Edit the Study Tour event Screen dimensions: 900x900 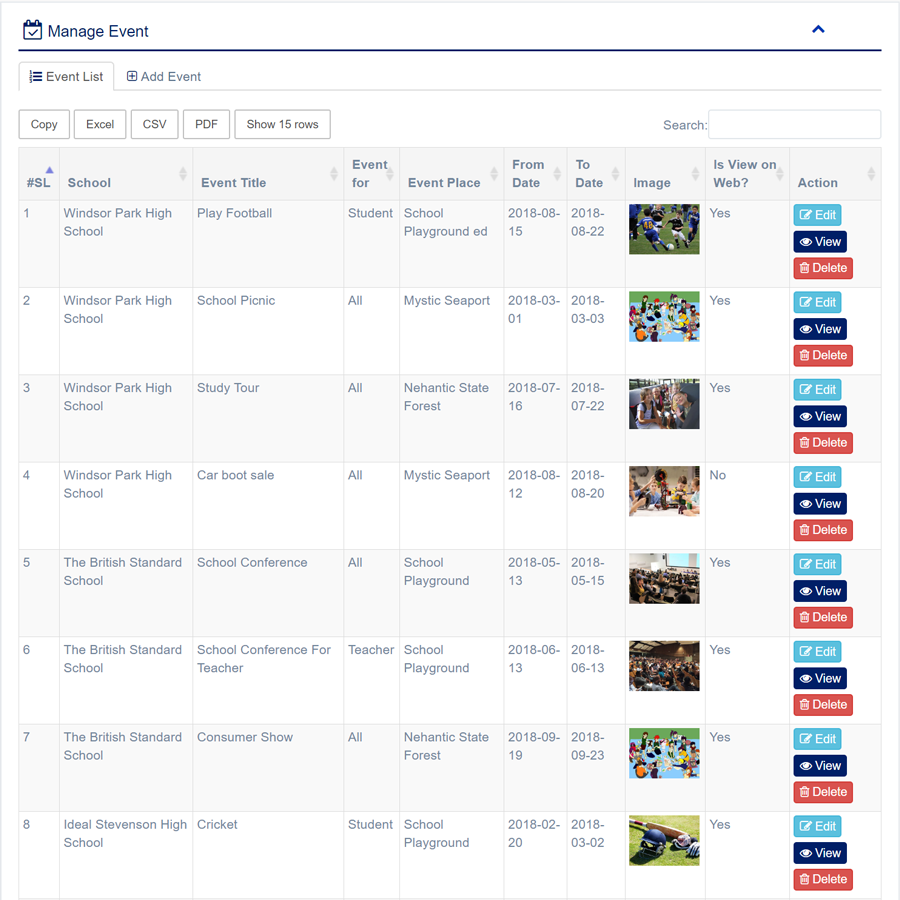[817, 390]
